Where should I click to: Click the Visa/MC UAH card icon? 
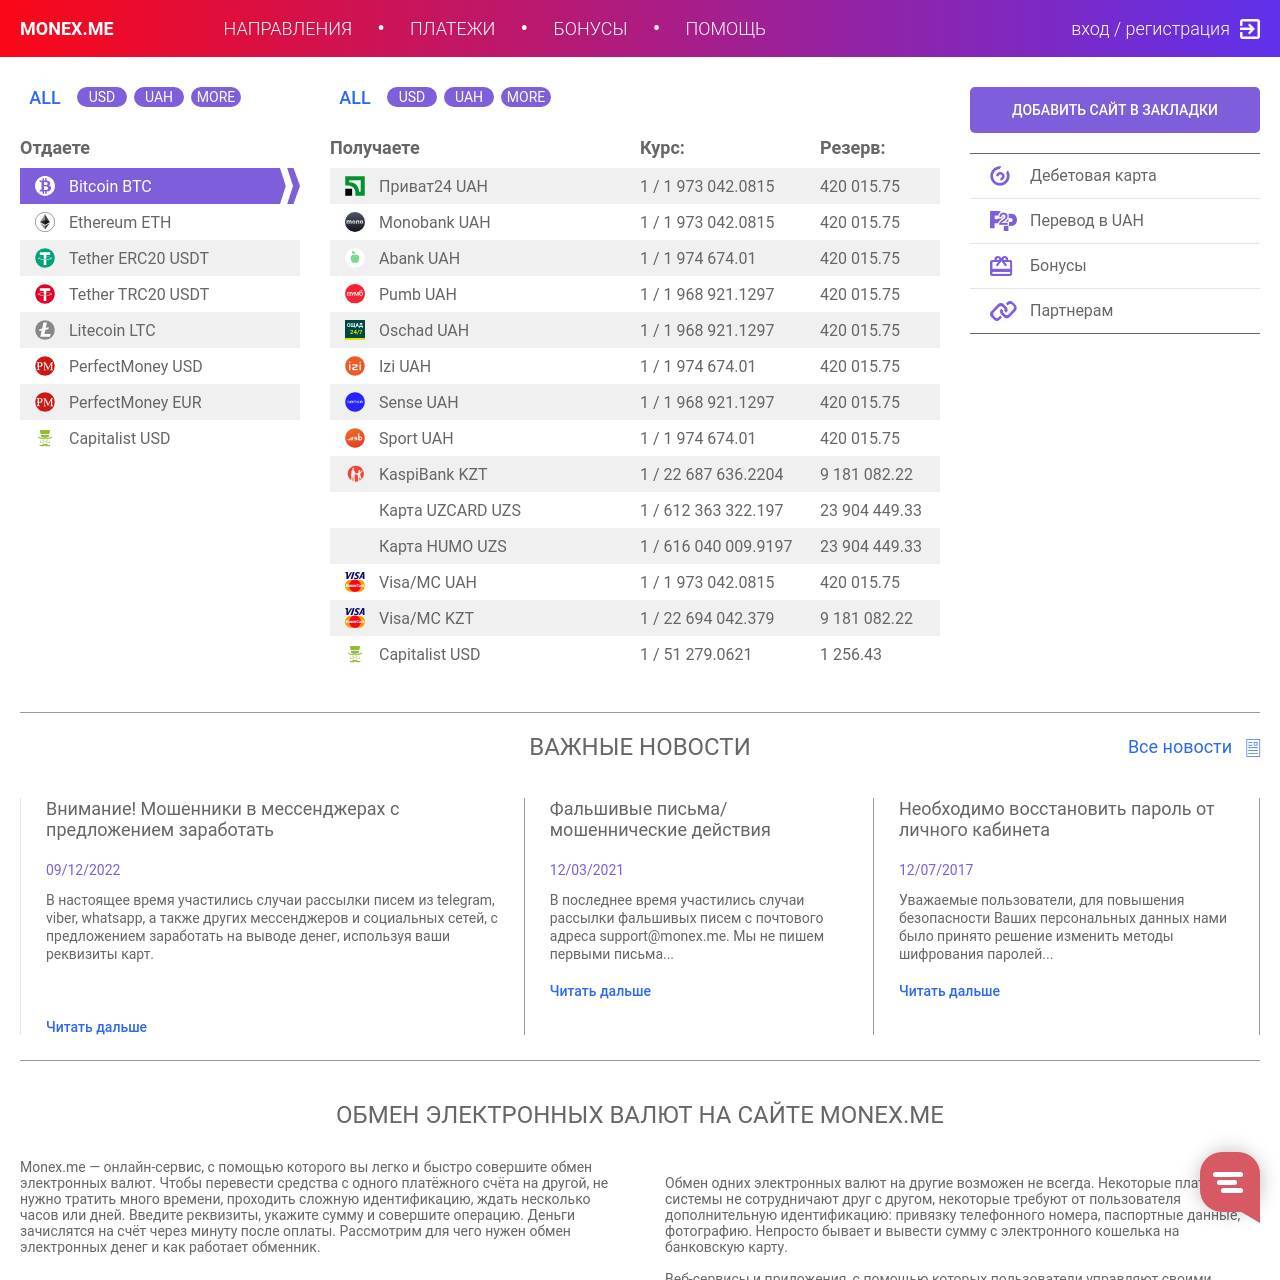point(355,582)
